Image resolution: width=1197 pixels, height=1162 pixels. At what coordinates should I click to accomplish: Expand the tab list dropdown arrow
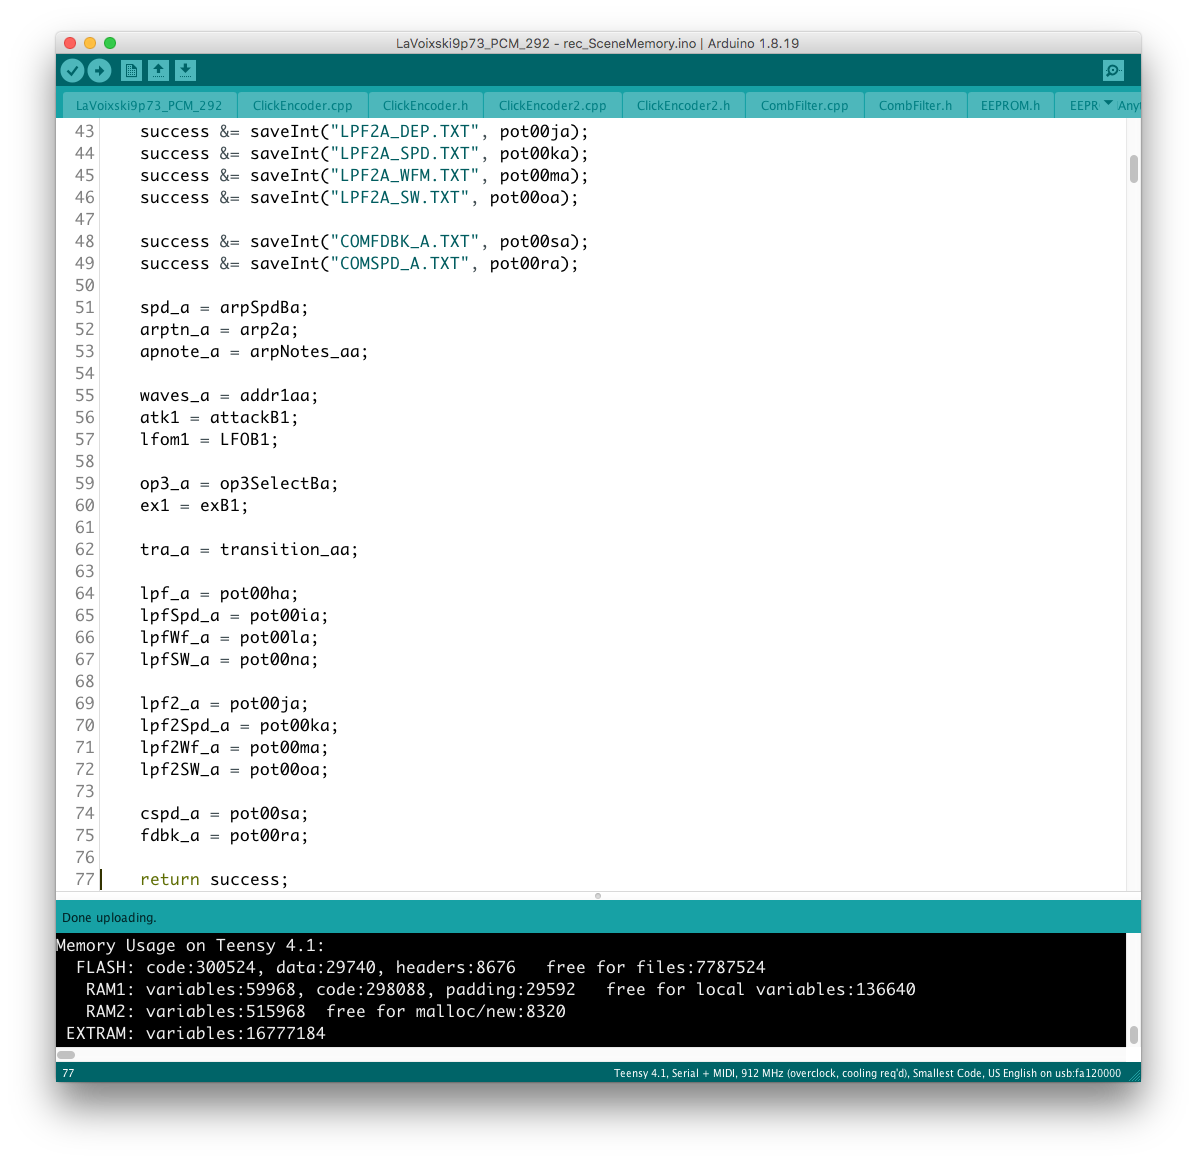1108,104
